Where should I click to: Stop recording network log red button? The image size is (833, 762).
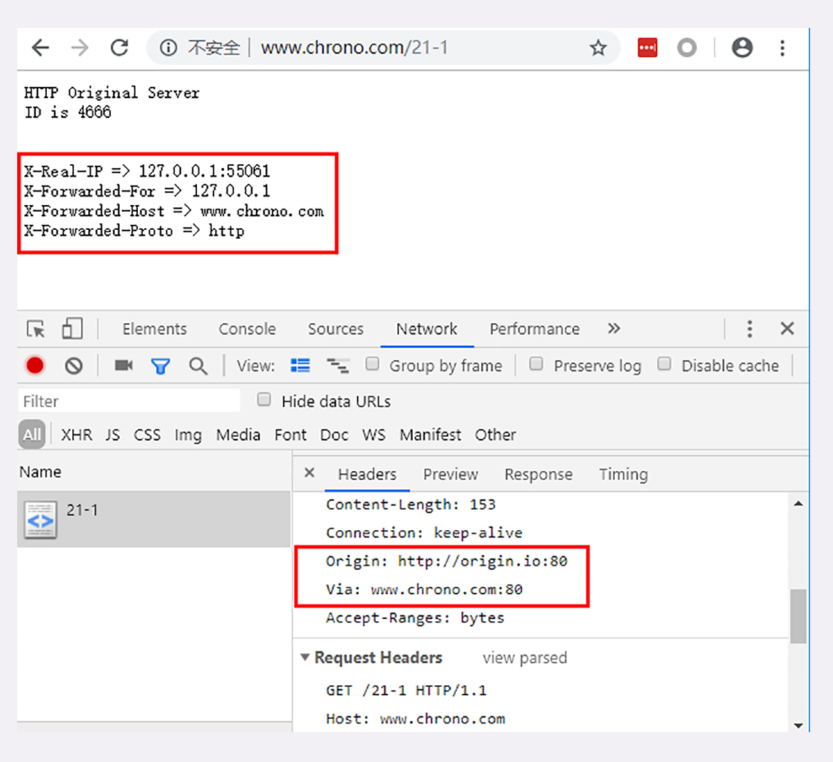pyautogui.click(x=35, y=366)
